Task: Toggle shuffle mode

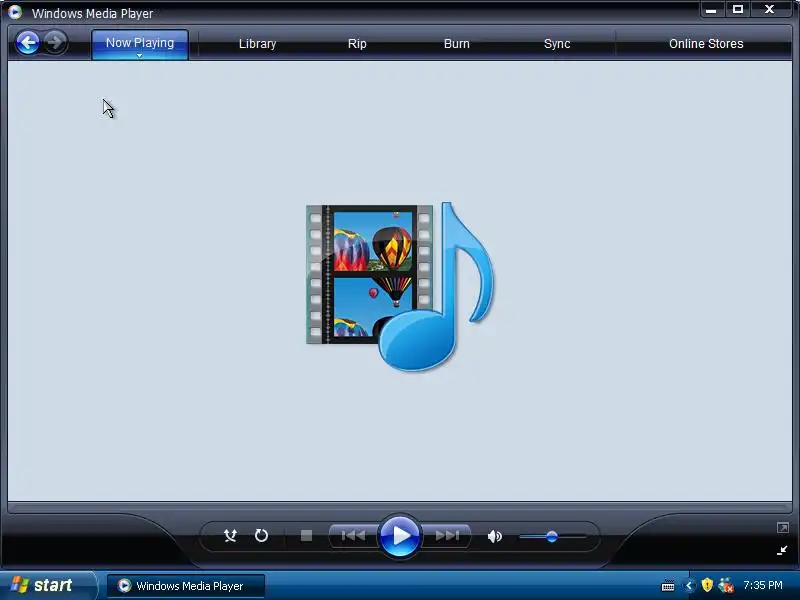Action: (230, 536)
